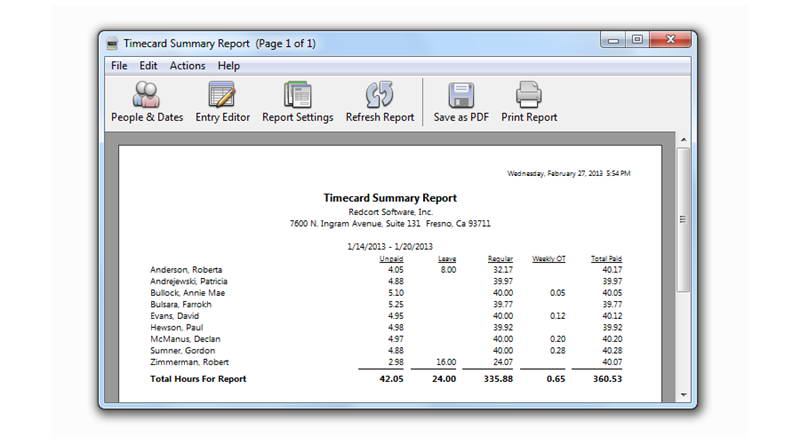Minimize the Timecard Summary Report window
The image size is (800, 444).
coord(613,40)
